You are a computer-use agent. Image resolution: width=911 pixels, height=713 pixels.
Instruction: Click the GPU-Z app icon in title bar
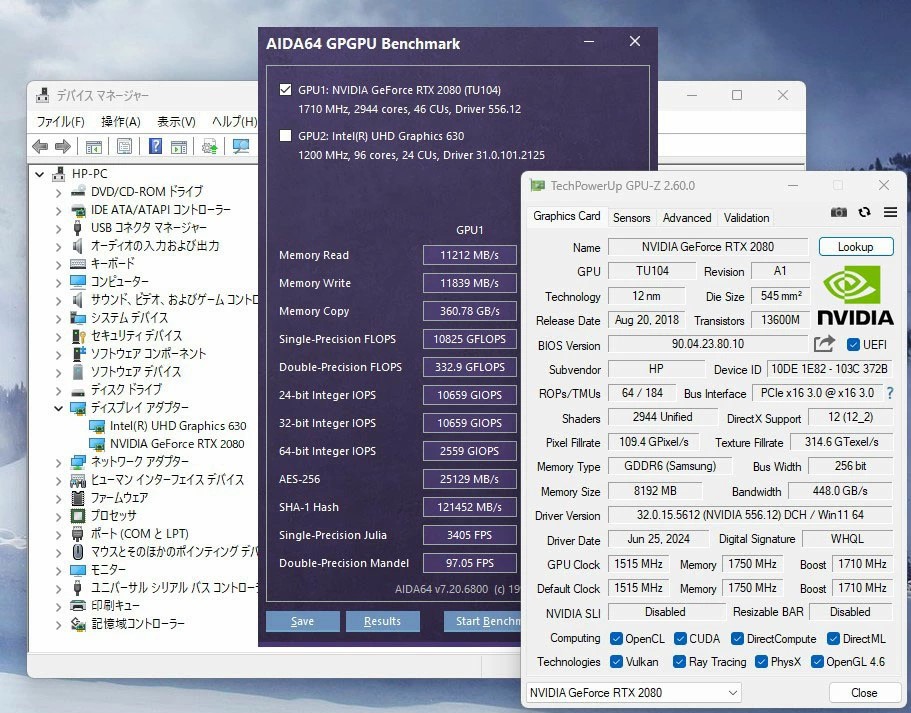click(537, 186)
